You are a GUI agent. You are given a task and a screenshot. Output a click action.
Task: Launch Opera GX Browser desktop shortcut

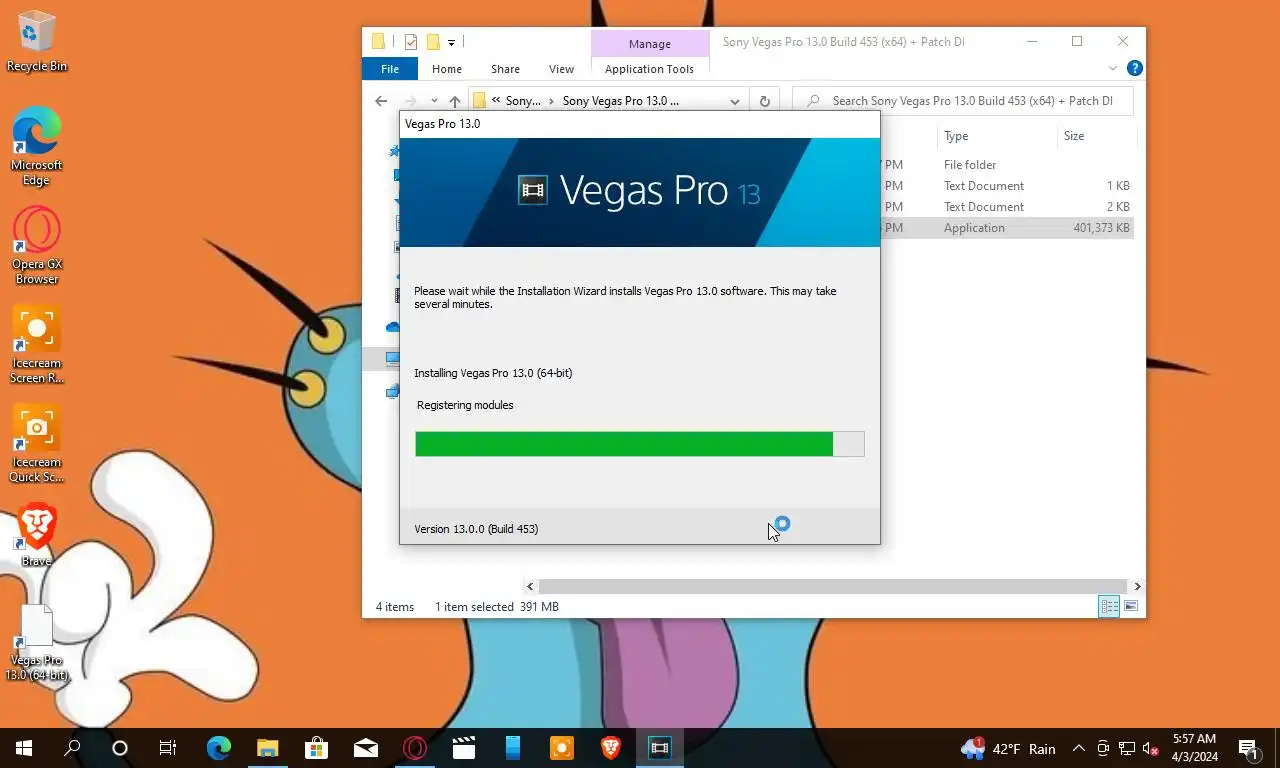coord(37,245)
